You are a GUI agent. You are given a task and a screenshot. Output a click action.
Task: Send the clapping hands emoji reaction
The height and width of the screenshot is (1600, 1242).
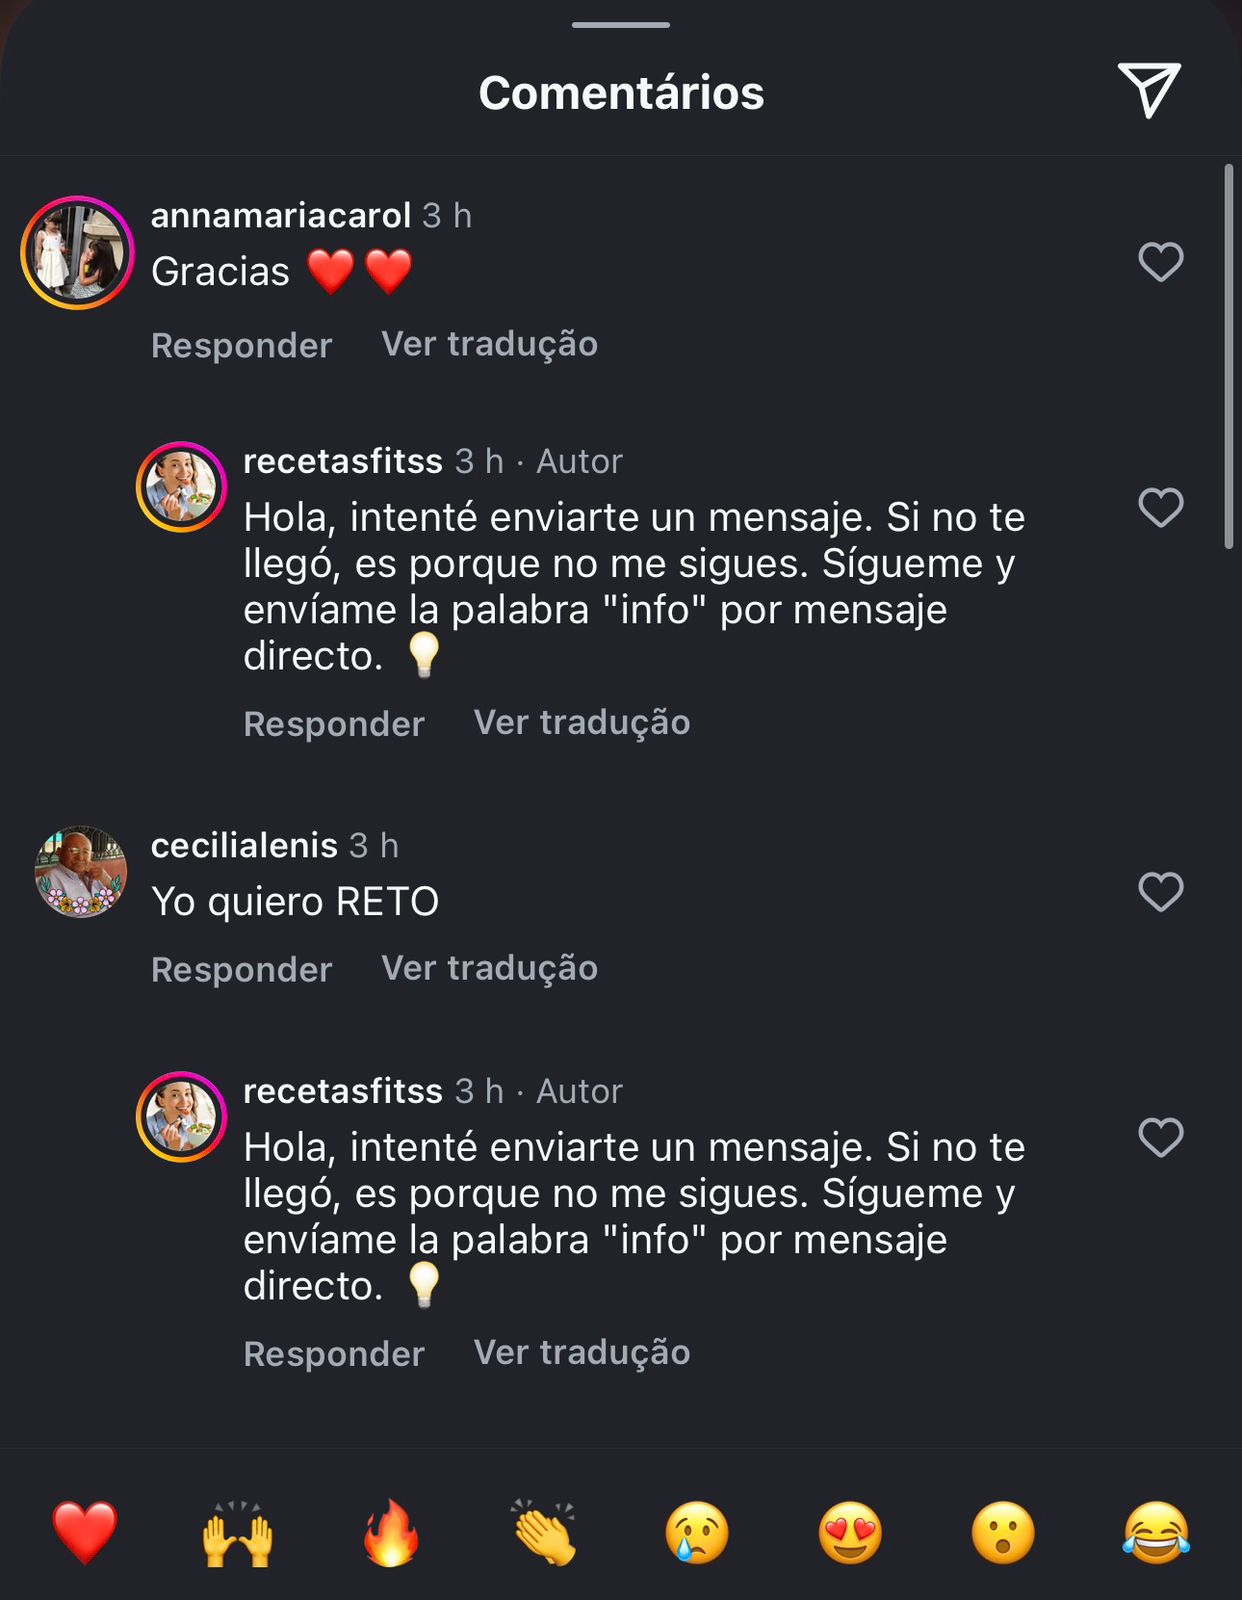[544, 1532]
